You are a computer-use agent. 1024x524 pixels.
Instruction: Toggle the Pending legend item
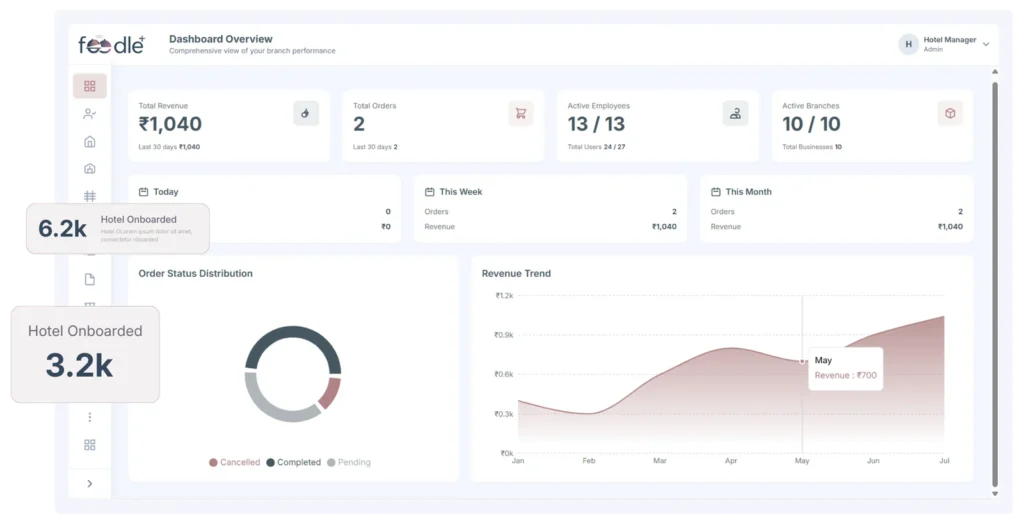tap(348, 462)
